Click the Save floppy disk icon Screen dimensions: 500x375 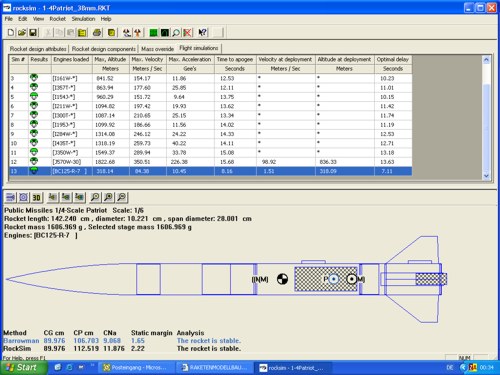(x=33, y=32)
